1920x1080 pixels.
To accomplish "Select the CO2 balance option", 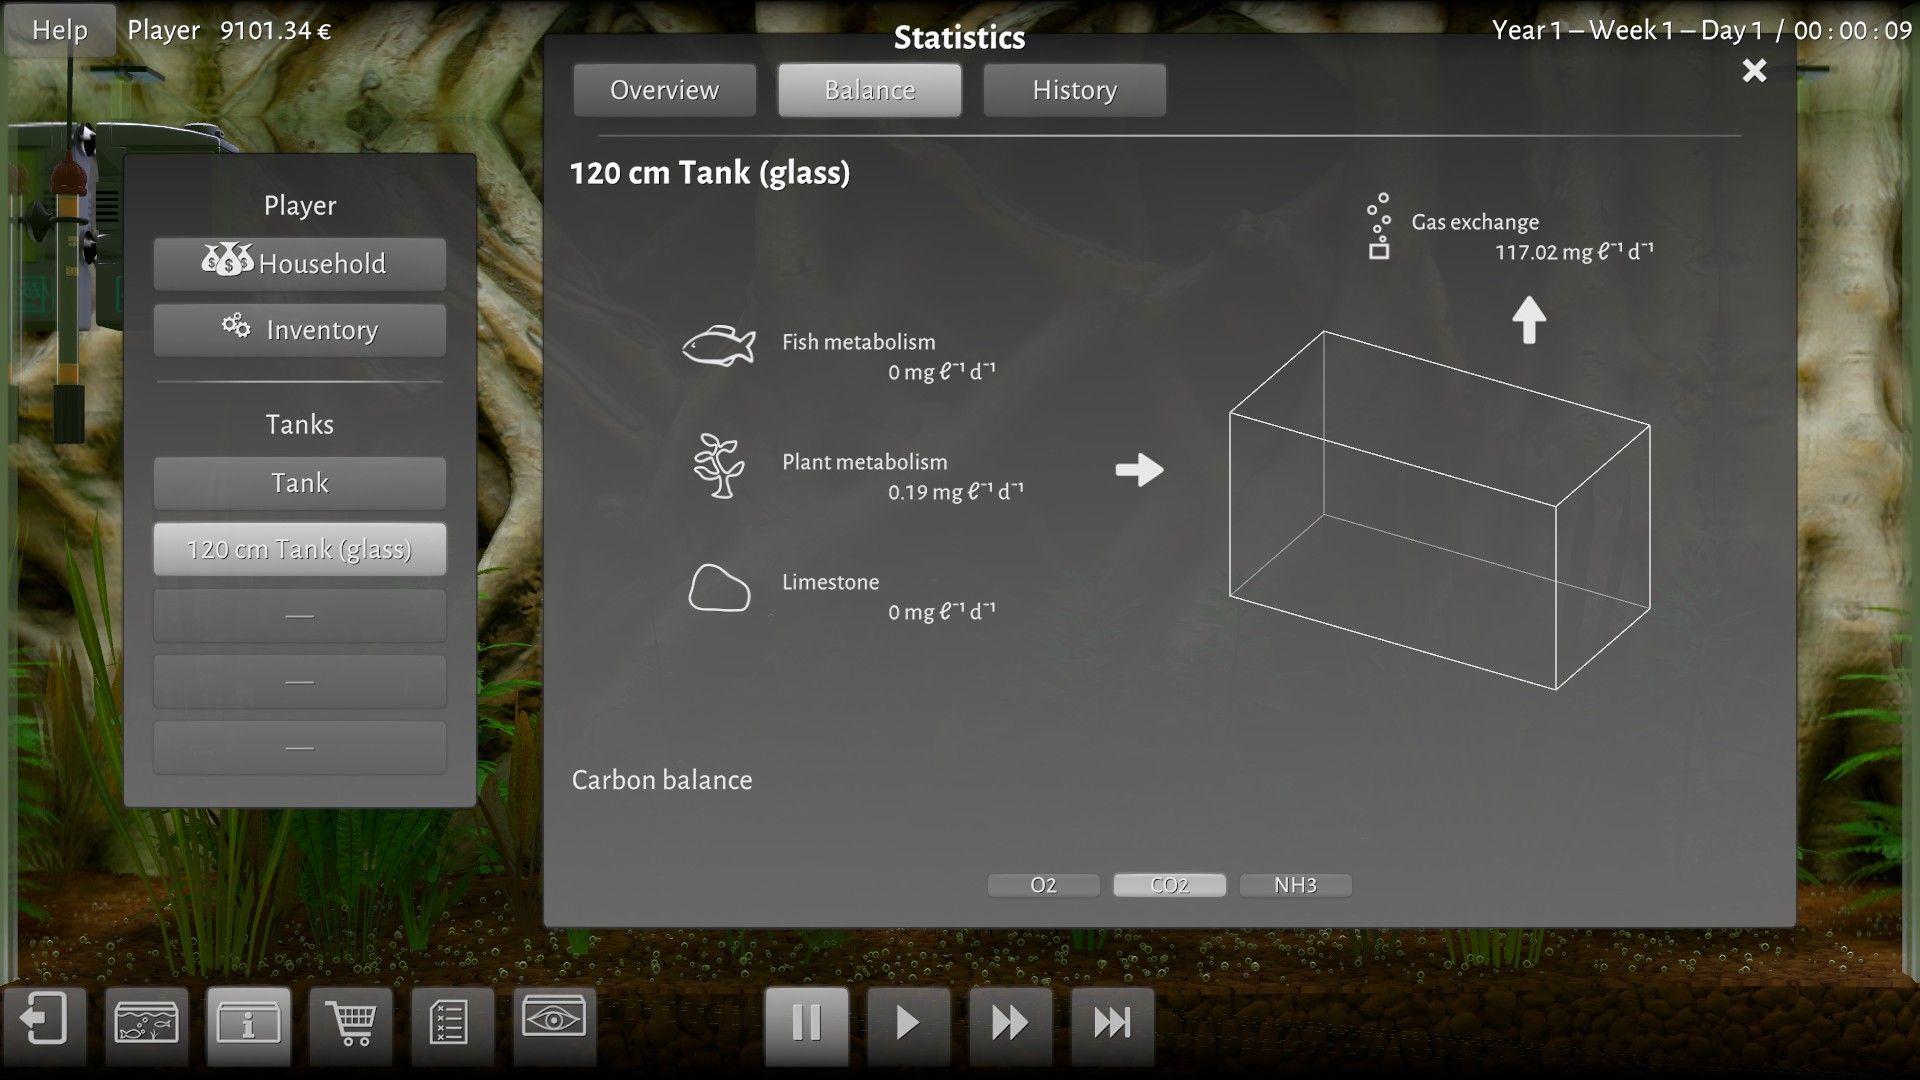I will point(1169,885).
